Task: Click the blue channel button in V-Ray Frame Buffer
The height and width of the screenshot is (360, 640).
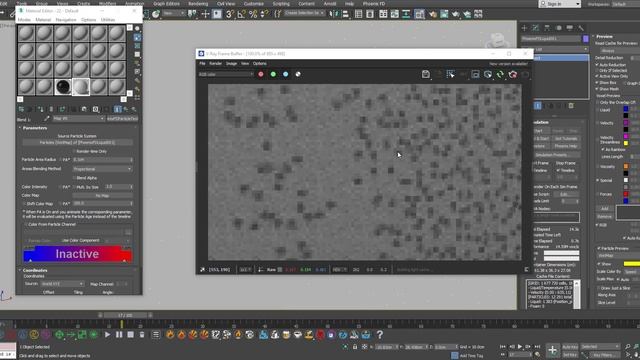Action: (286, 74)
